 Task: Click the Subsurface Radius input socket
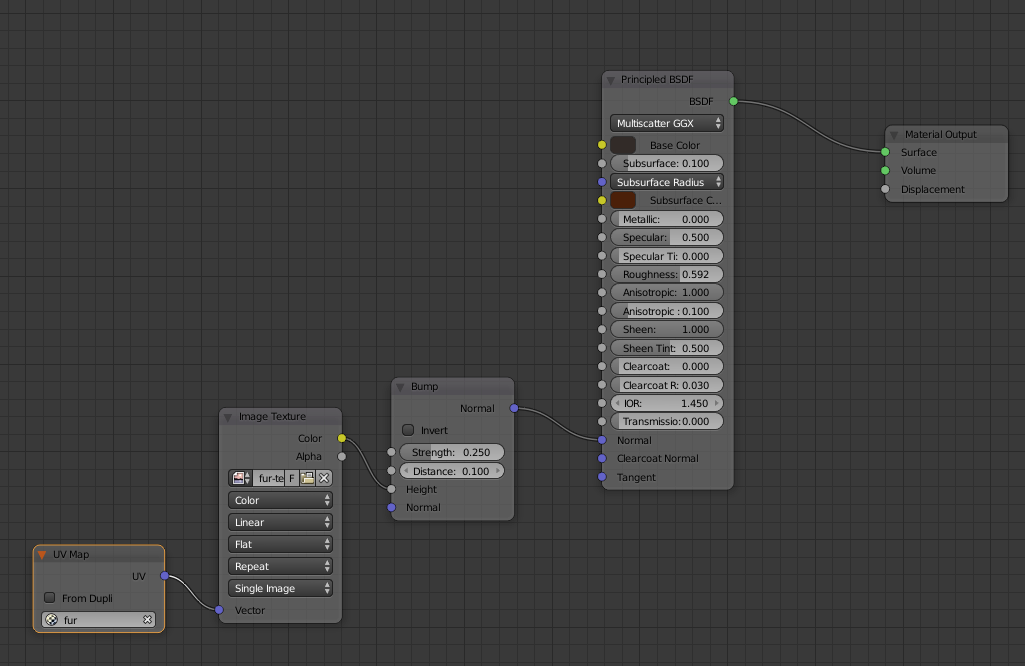coord(602,182)
